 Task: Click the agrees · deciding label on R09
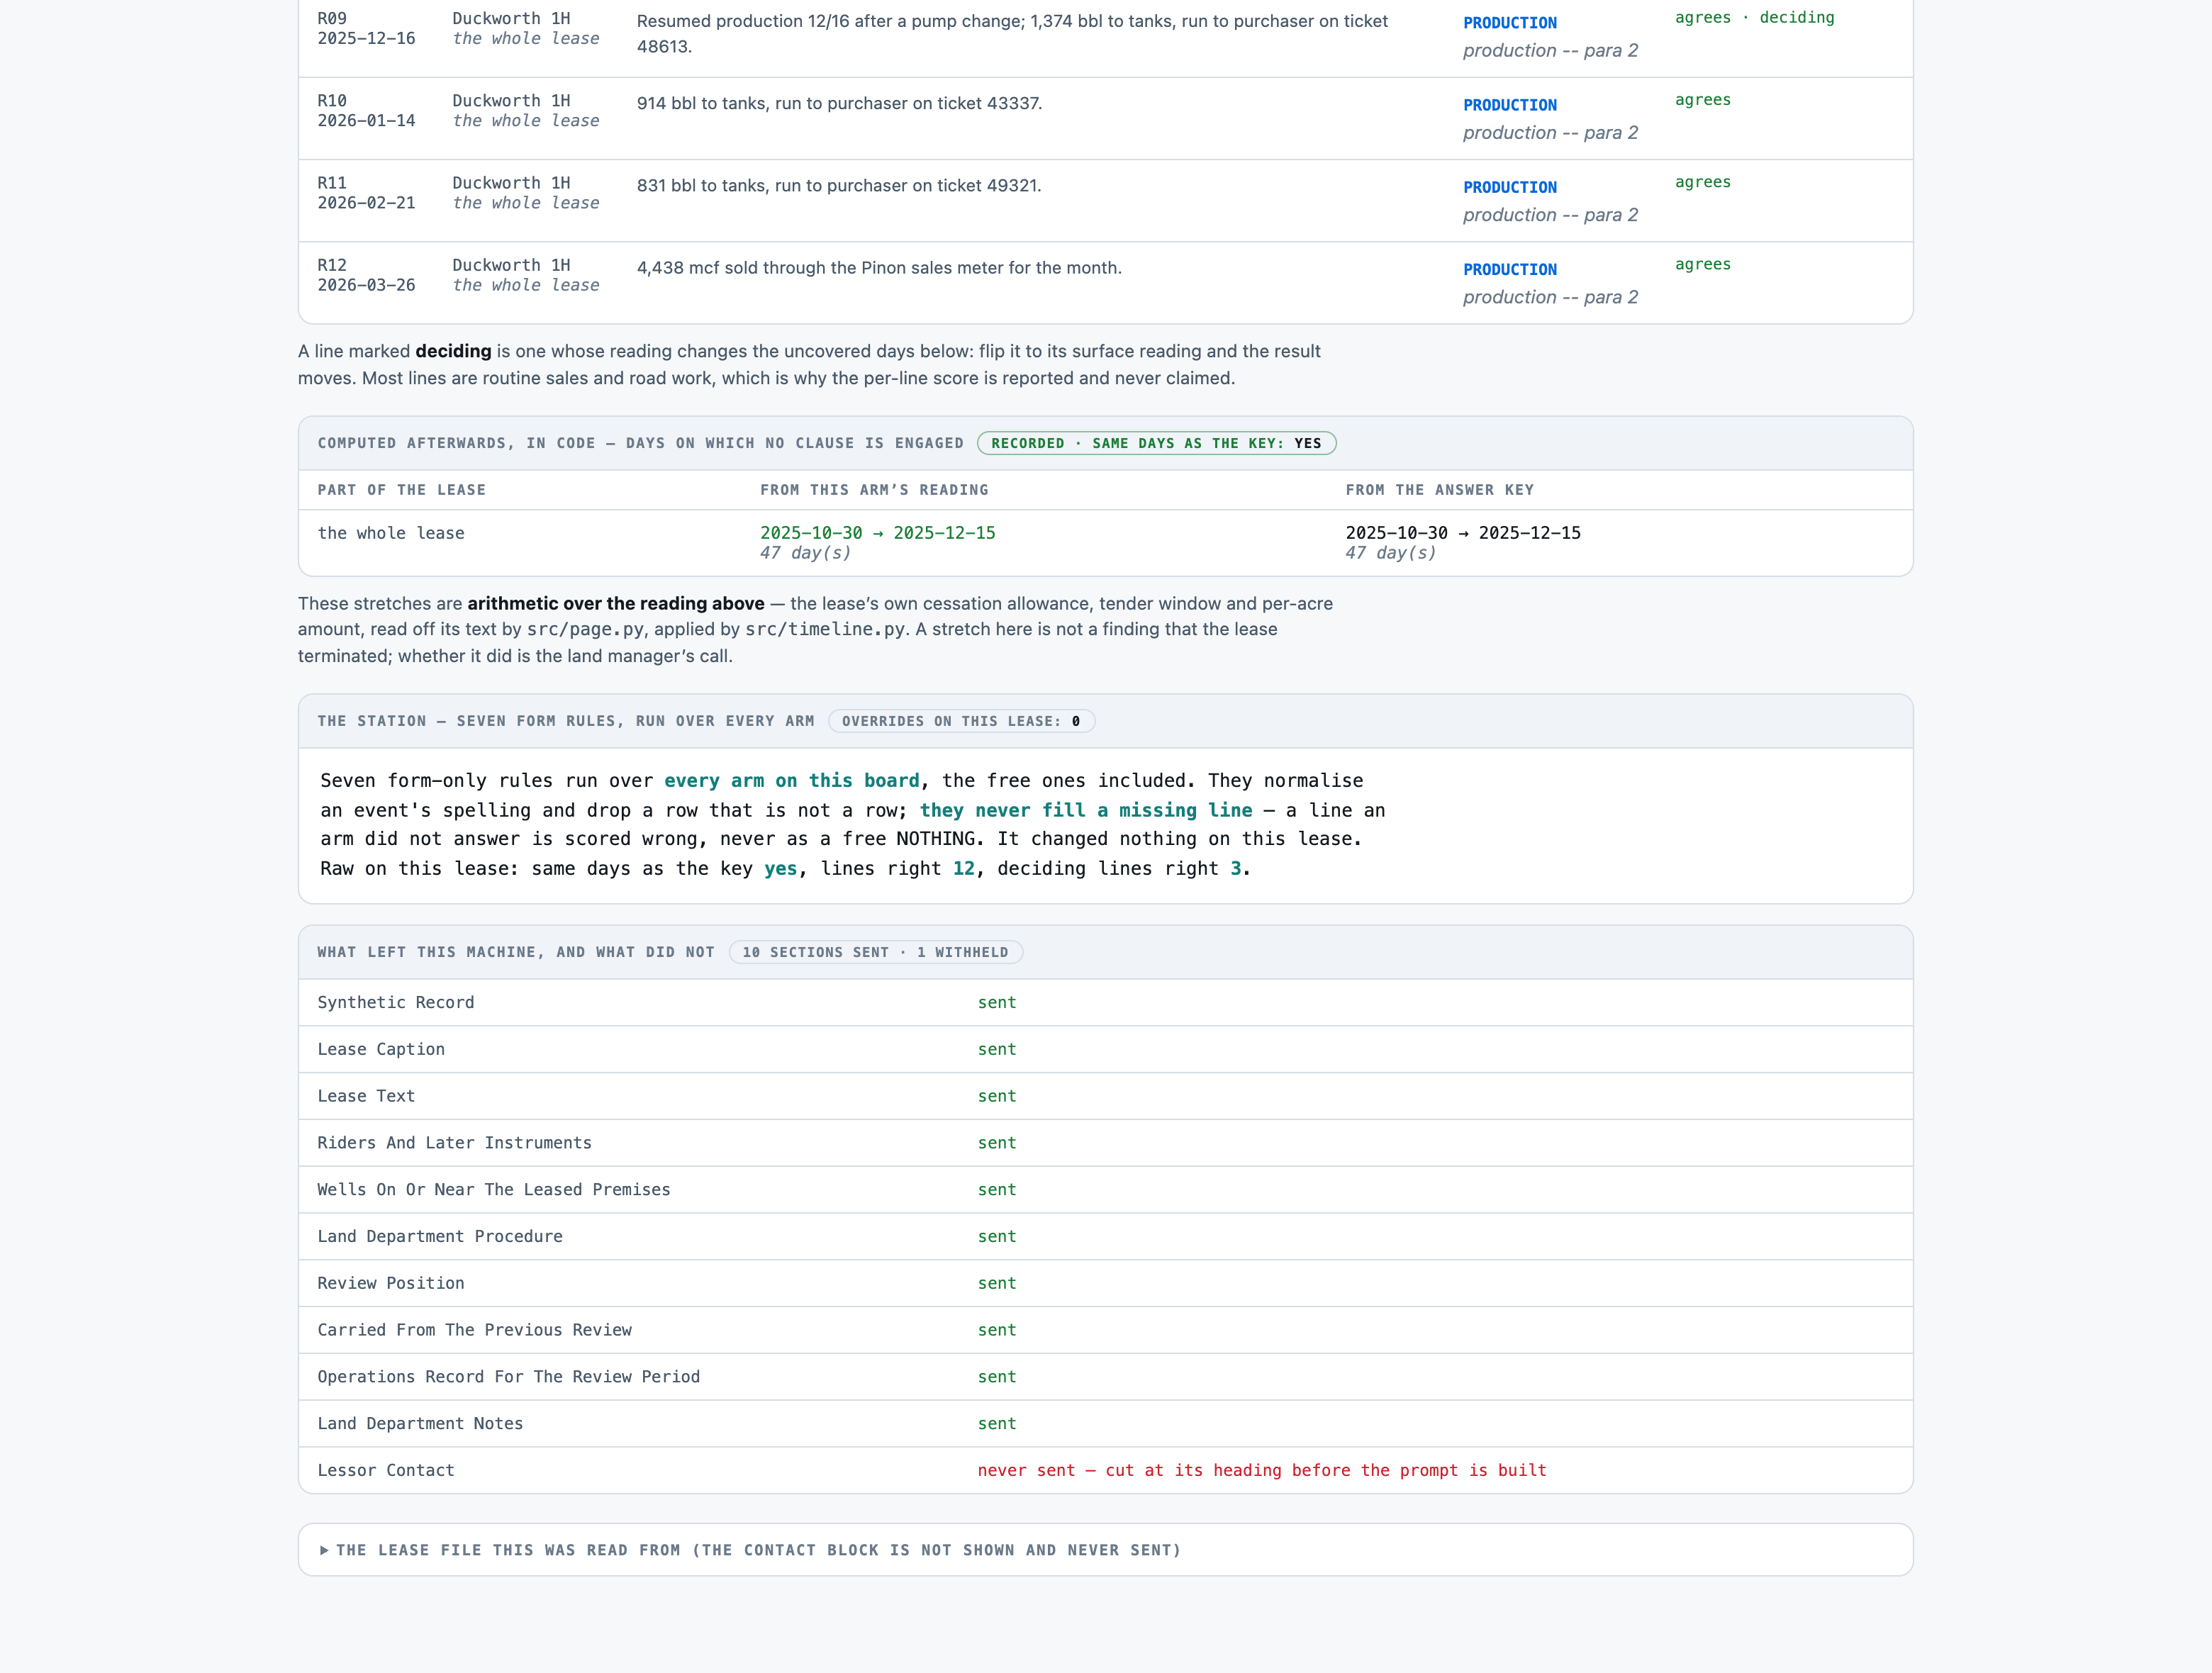1755,18
